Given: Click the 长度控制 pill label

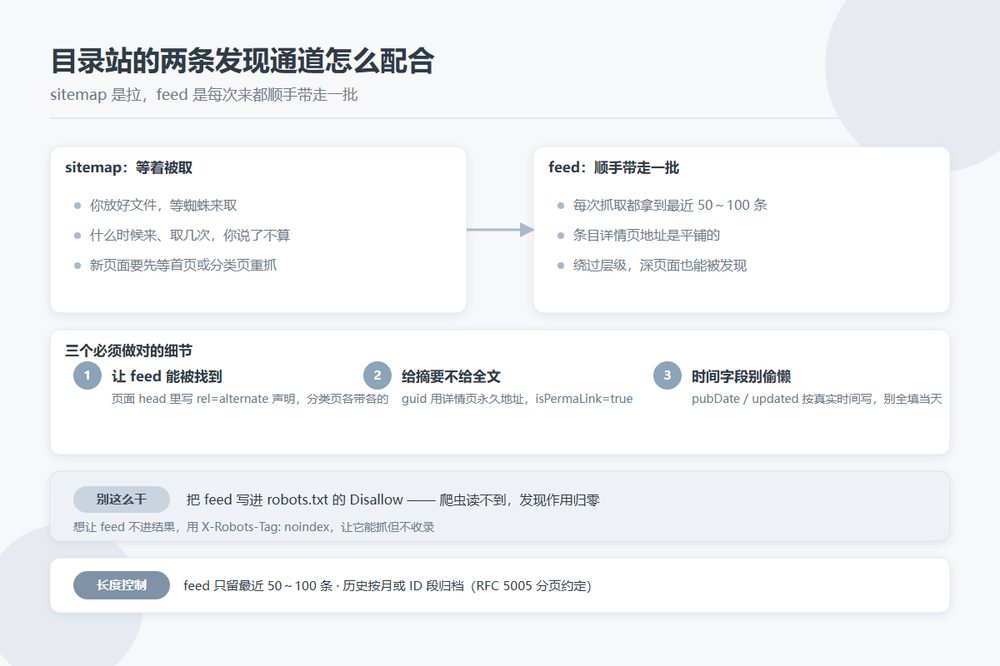Looking at the screenshot, I should [121, 585].
